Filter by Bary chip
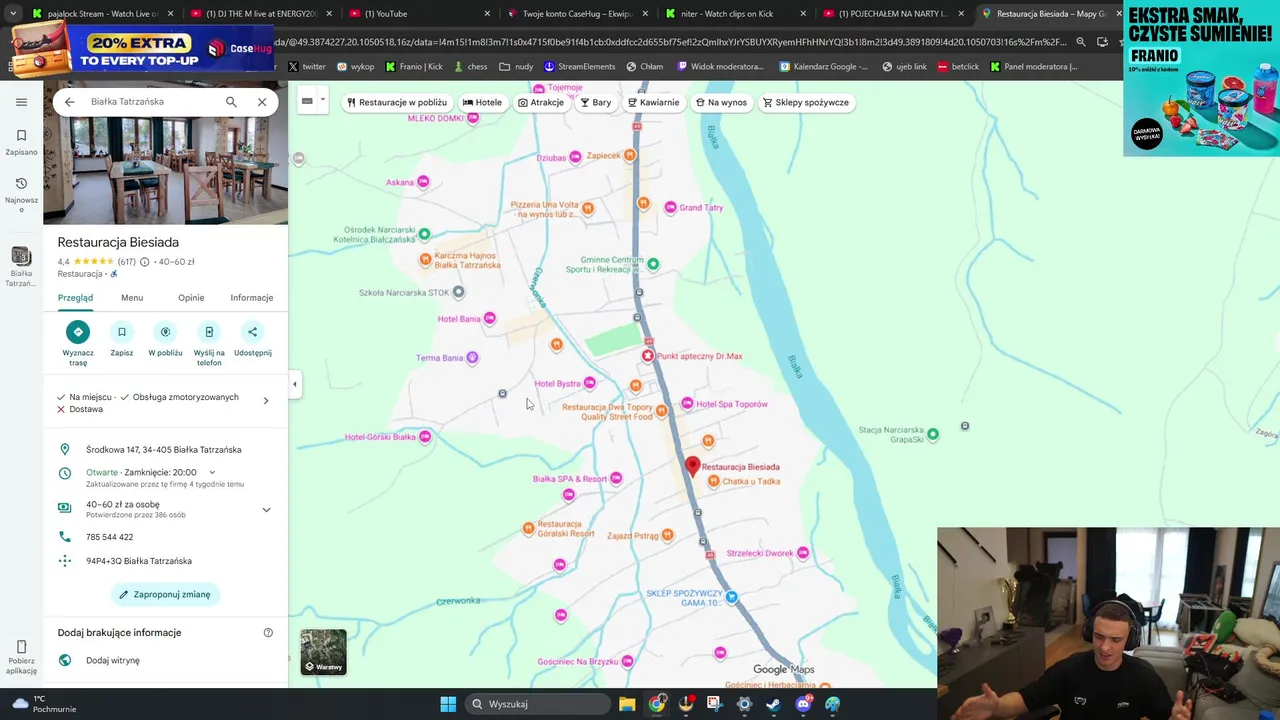 click(596, 102)
